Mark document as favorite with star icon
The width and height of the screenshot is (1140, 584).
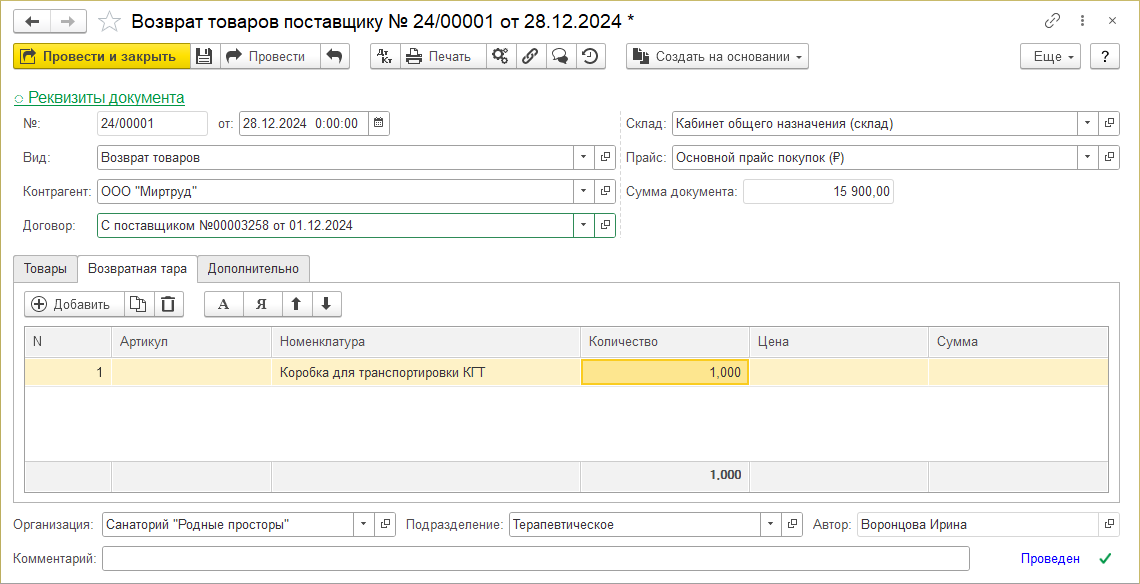pos(111,21)
